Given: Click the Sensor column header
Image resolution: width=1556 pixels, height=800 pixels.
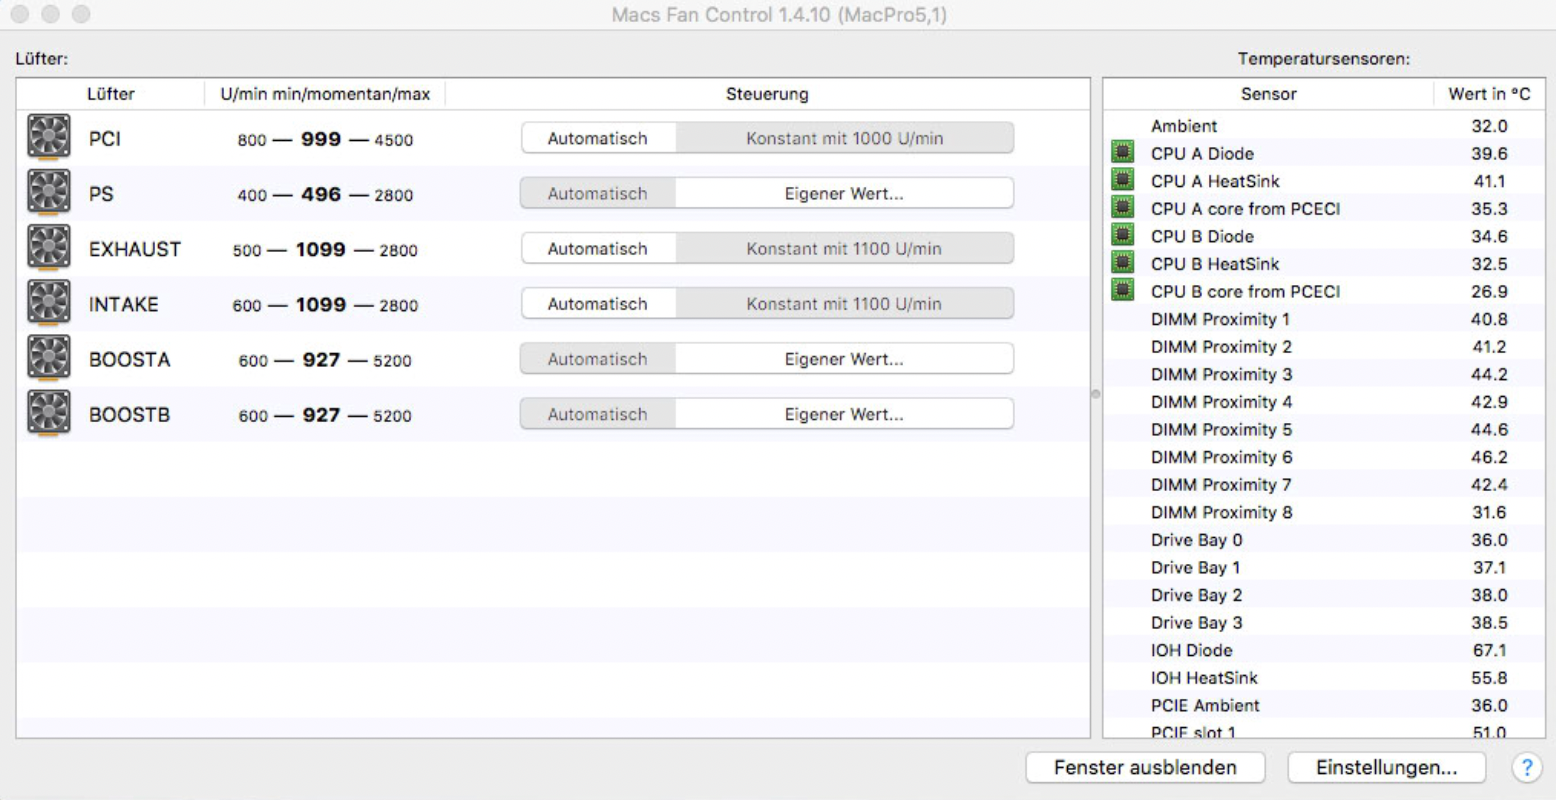Looking at the screenshot, I should 1268,94.
